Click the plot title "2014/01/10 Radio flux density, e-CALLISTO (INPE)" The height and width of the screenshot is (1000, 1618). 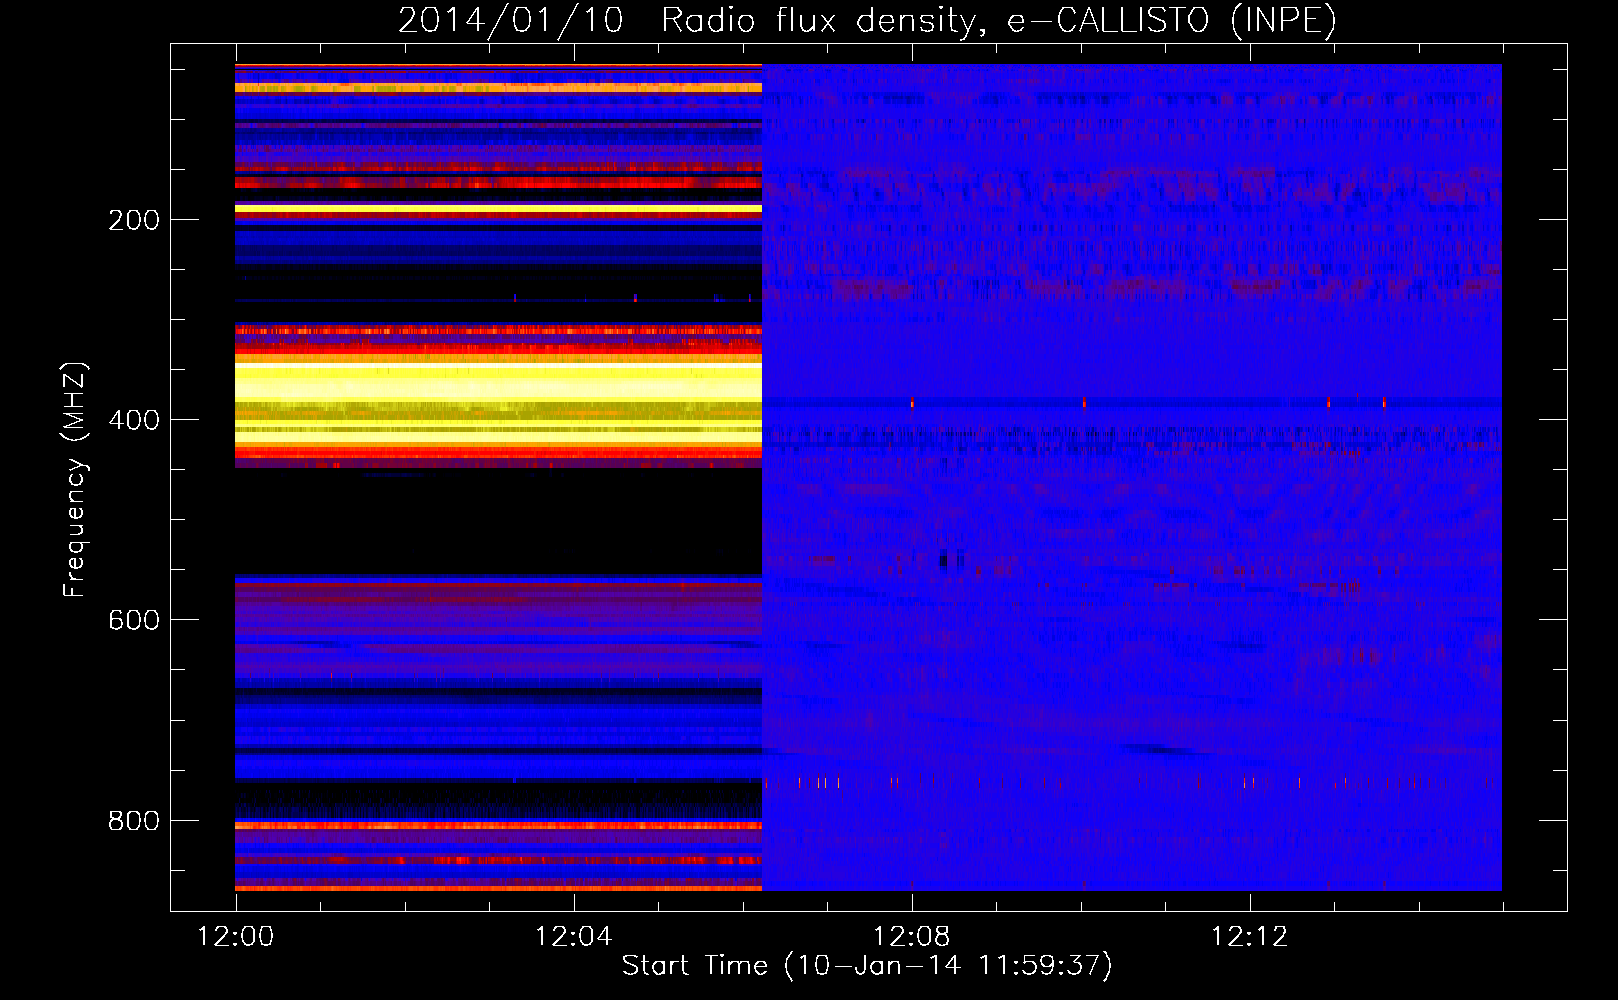pyautogui.click(x=867, y=20)
